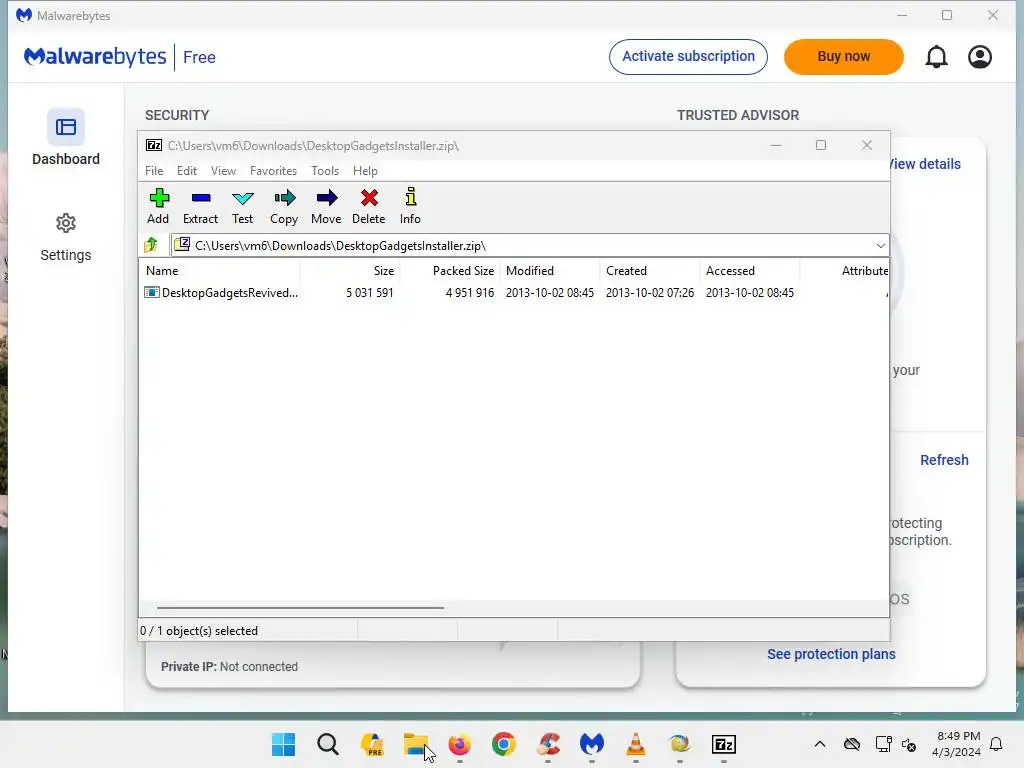
Task: Click the horizontal scrollbar in 7-Zip
Action: [x=300, y=607]
